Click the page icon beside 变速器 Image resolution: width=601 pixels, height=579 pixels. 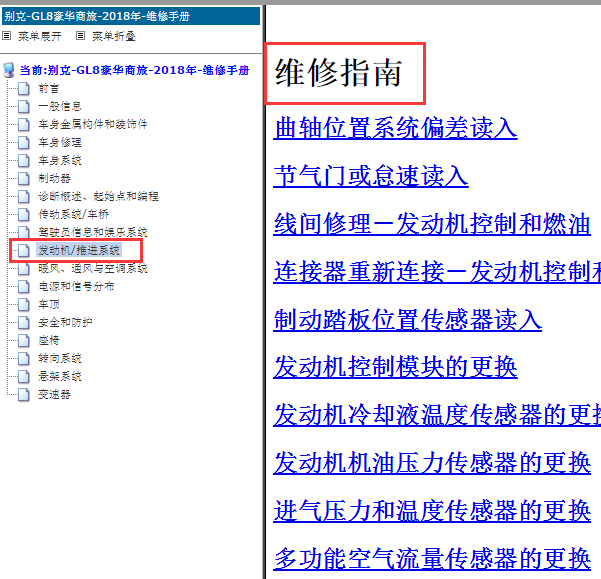24,395
